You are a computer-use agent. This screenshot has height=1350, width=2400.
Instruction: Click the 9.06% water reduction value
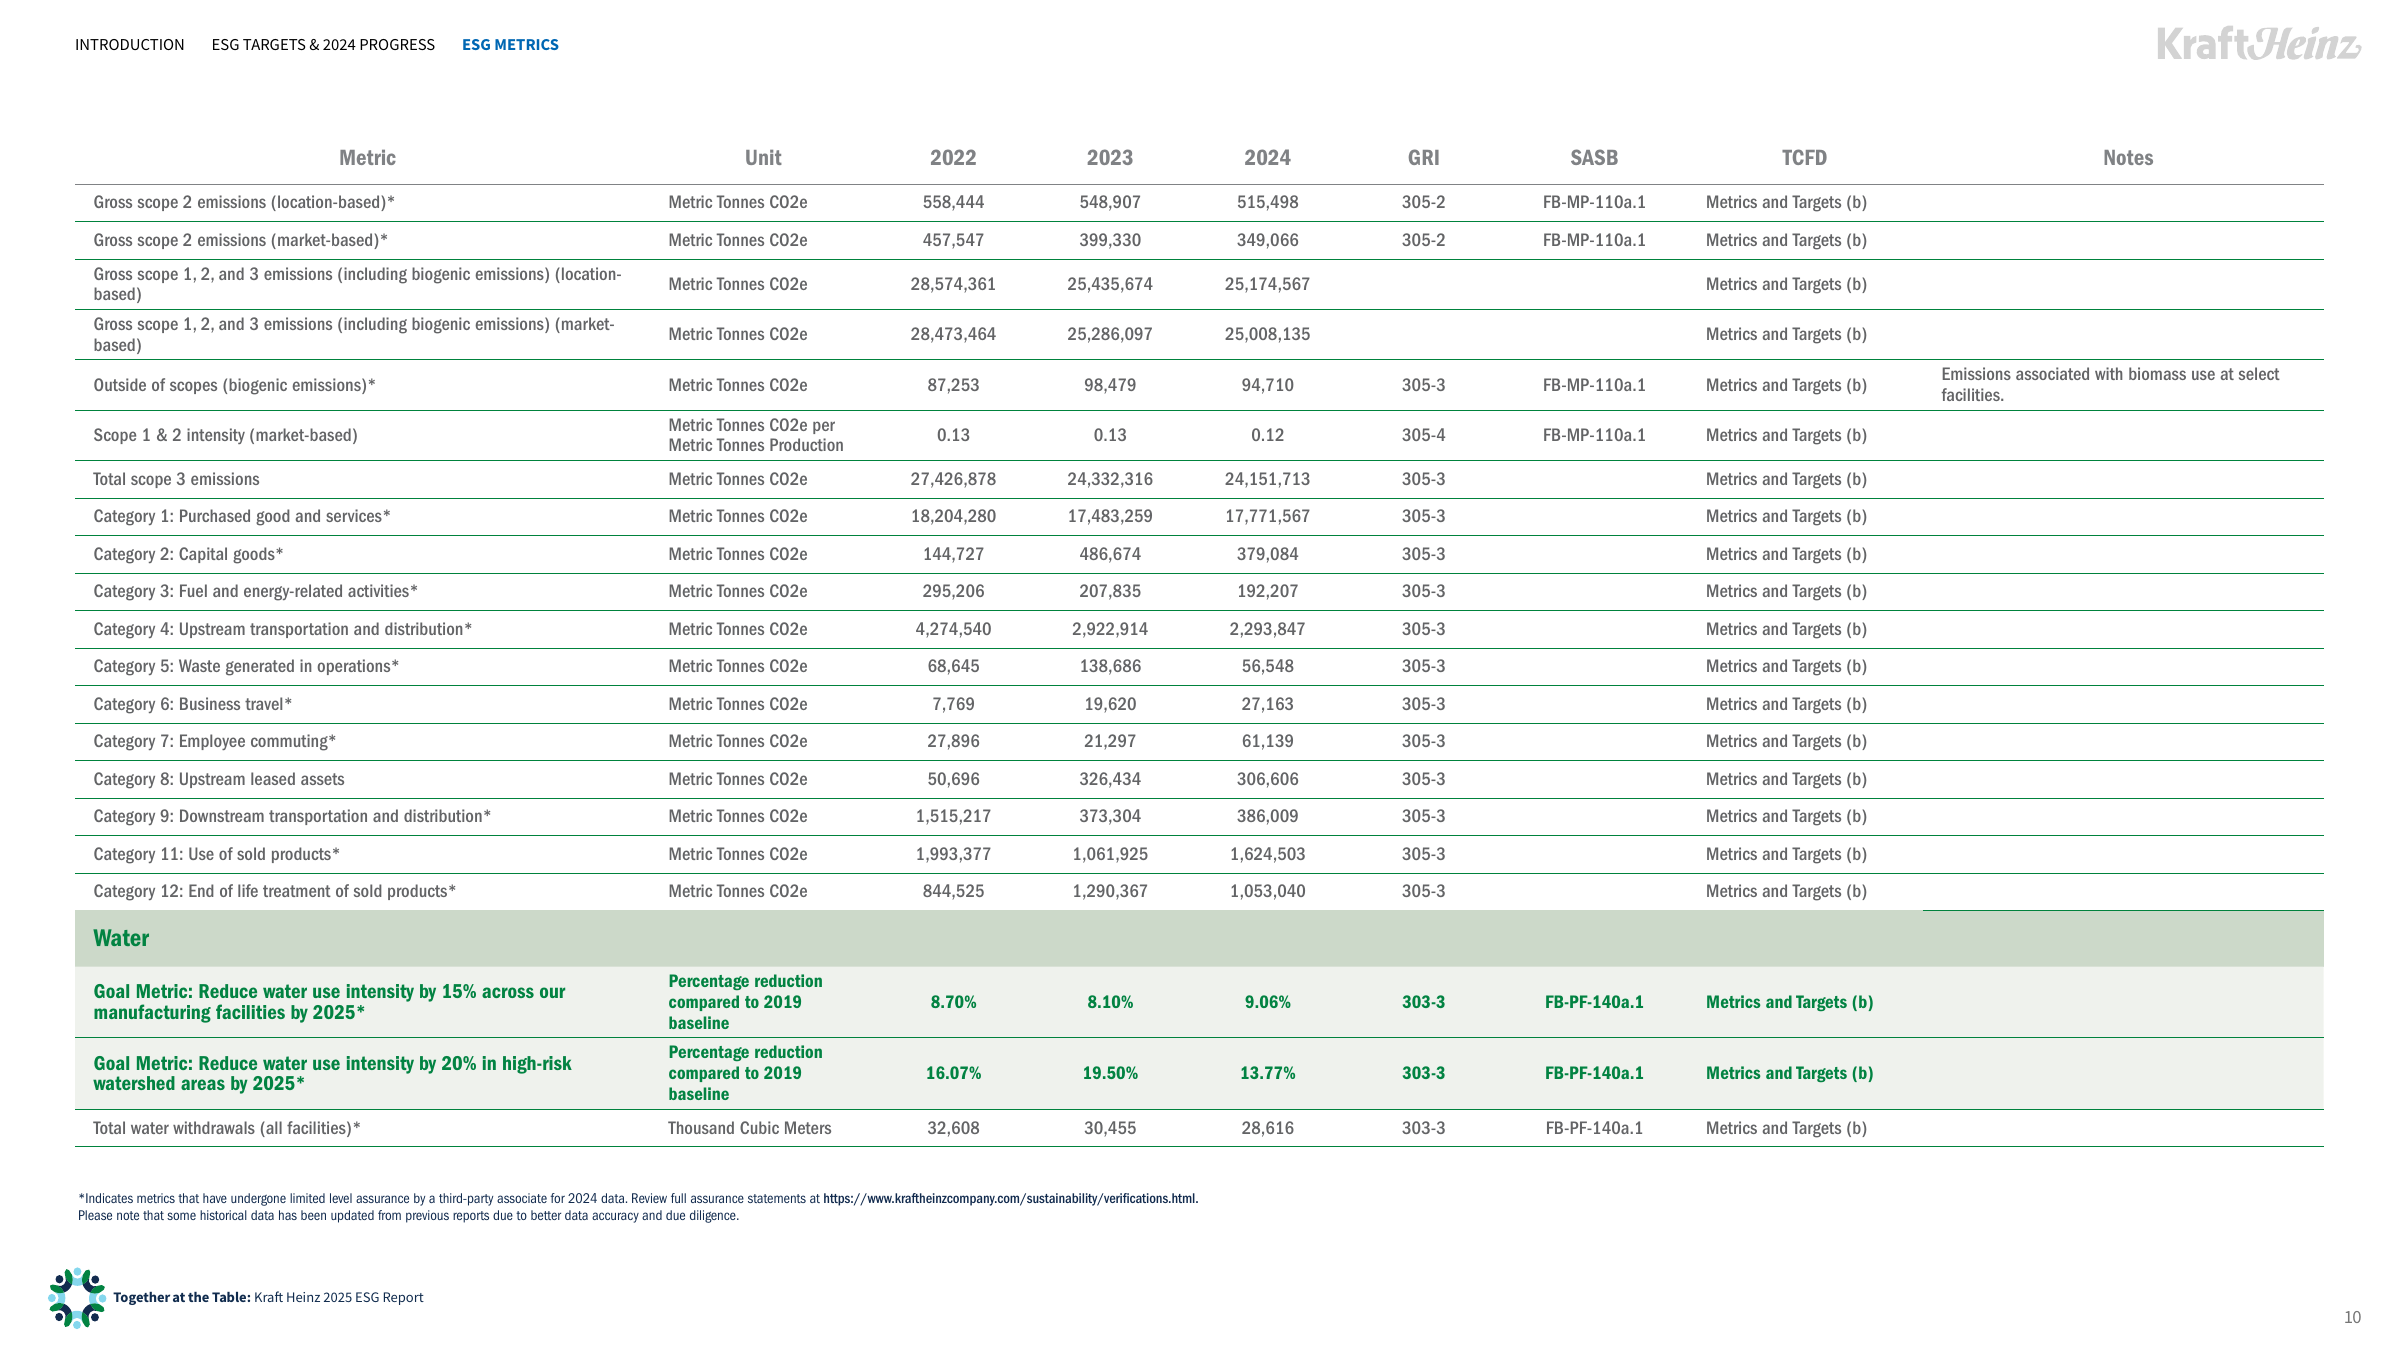[x=1267, y=1002]
